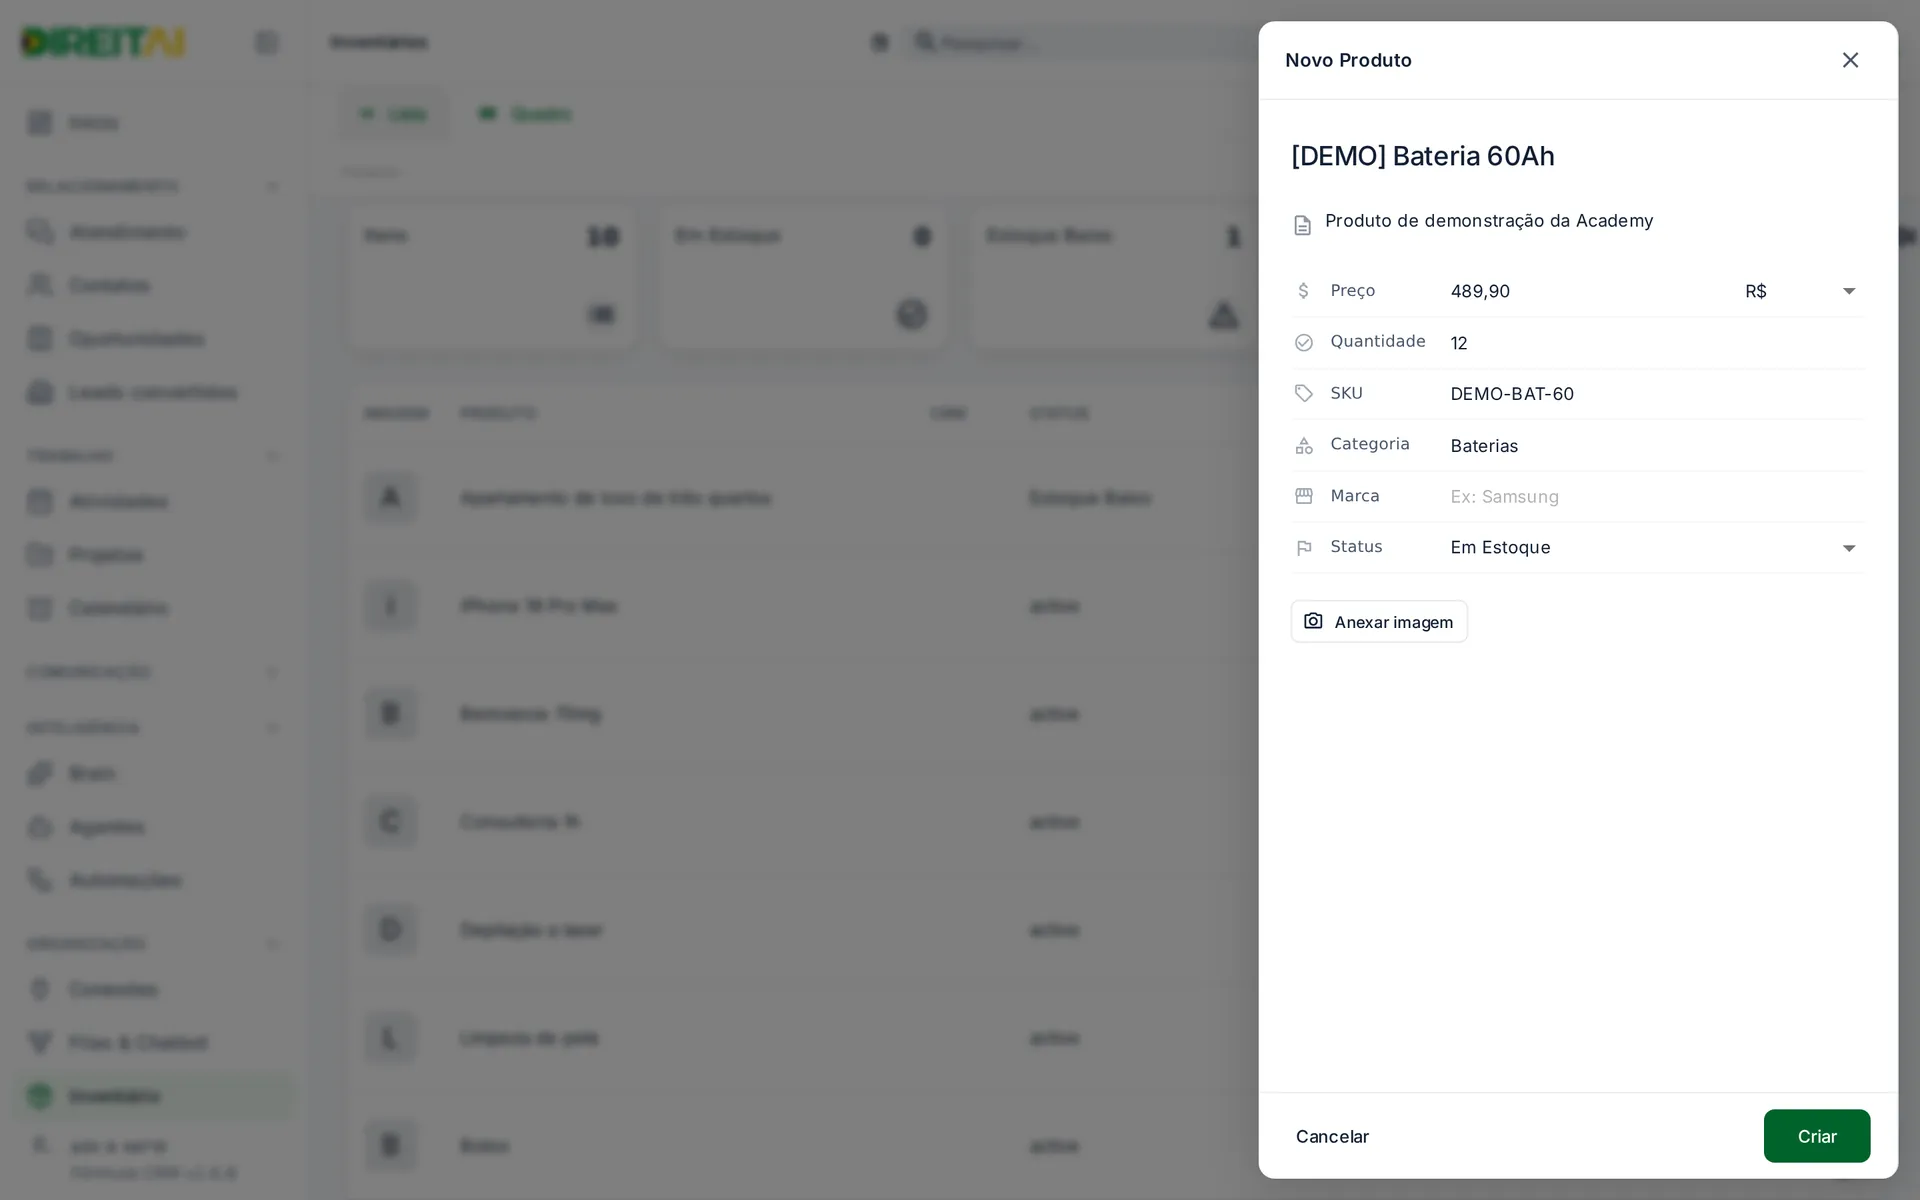Viewport: 1920px width, 1200px height.
Task: Switch to the Quadro view tab
Action: (x=525, y=114)
